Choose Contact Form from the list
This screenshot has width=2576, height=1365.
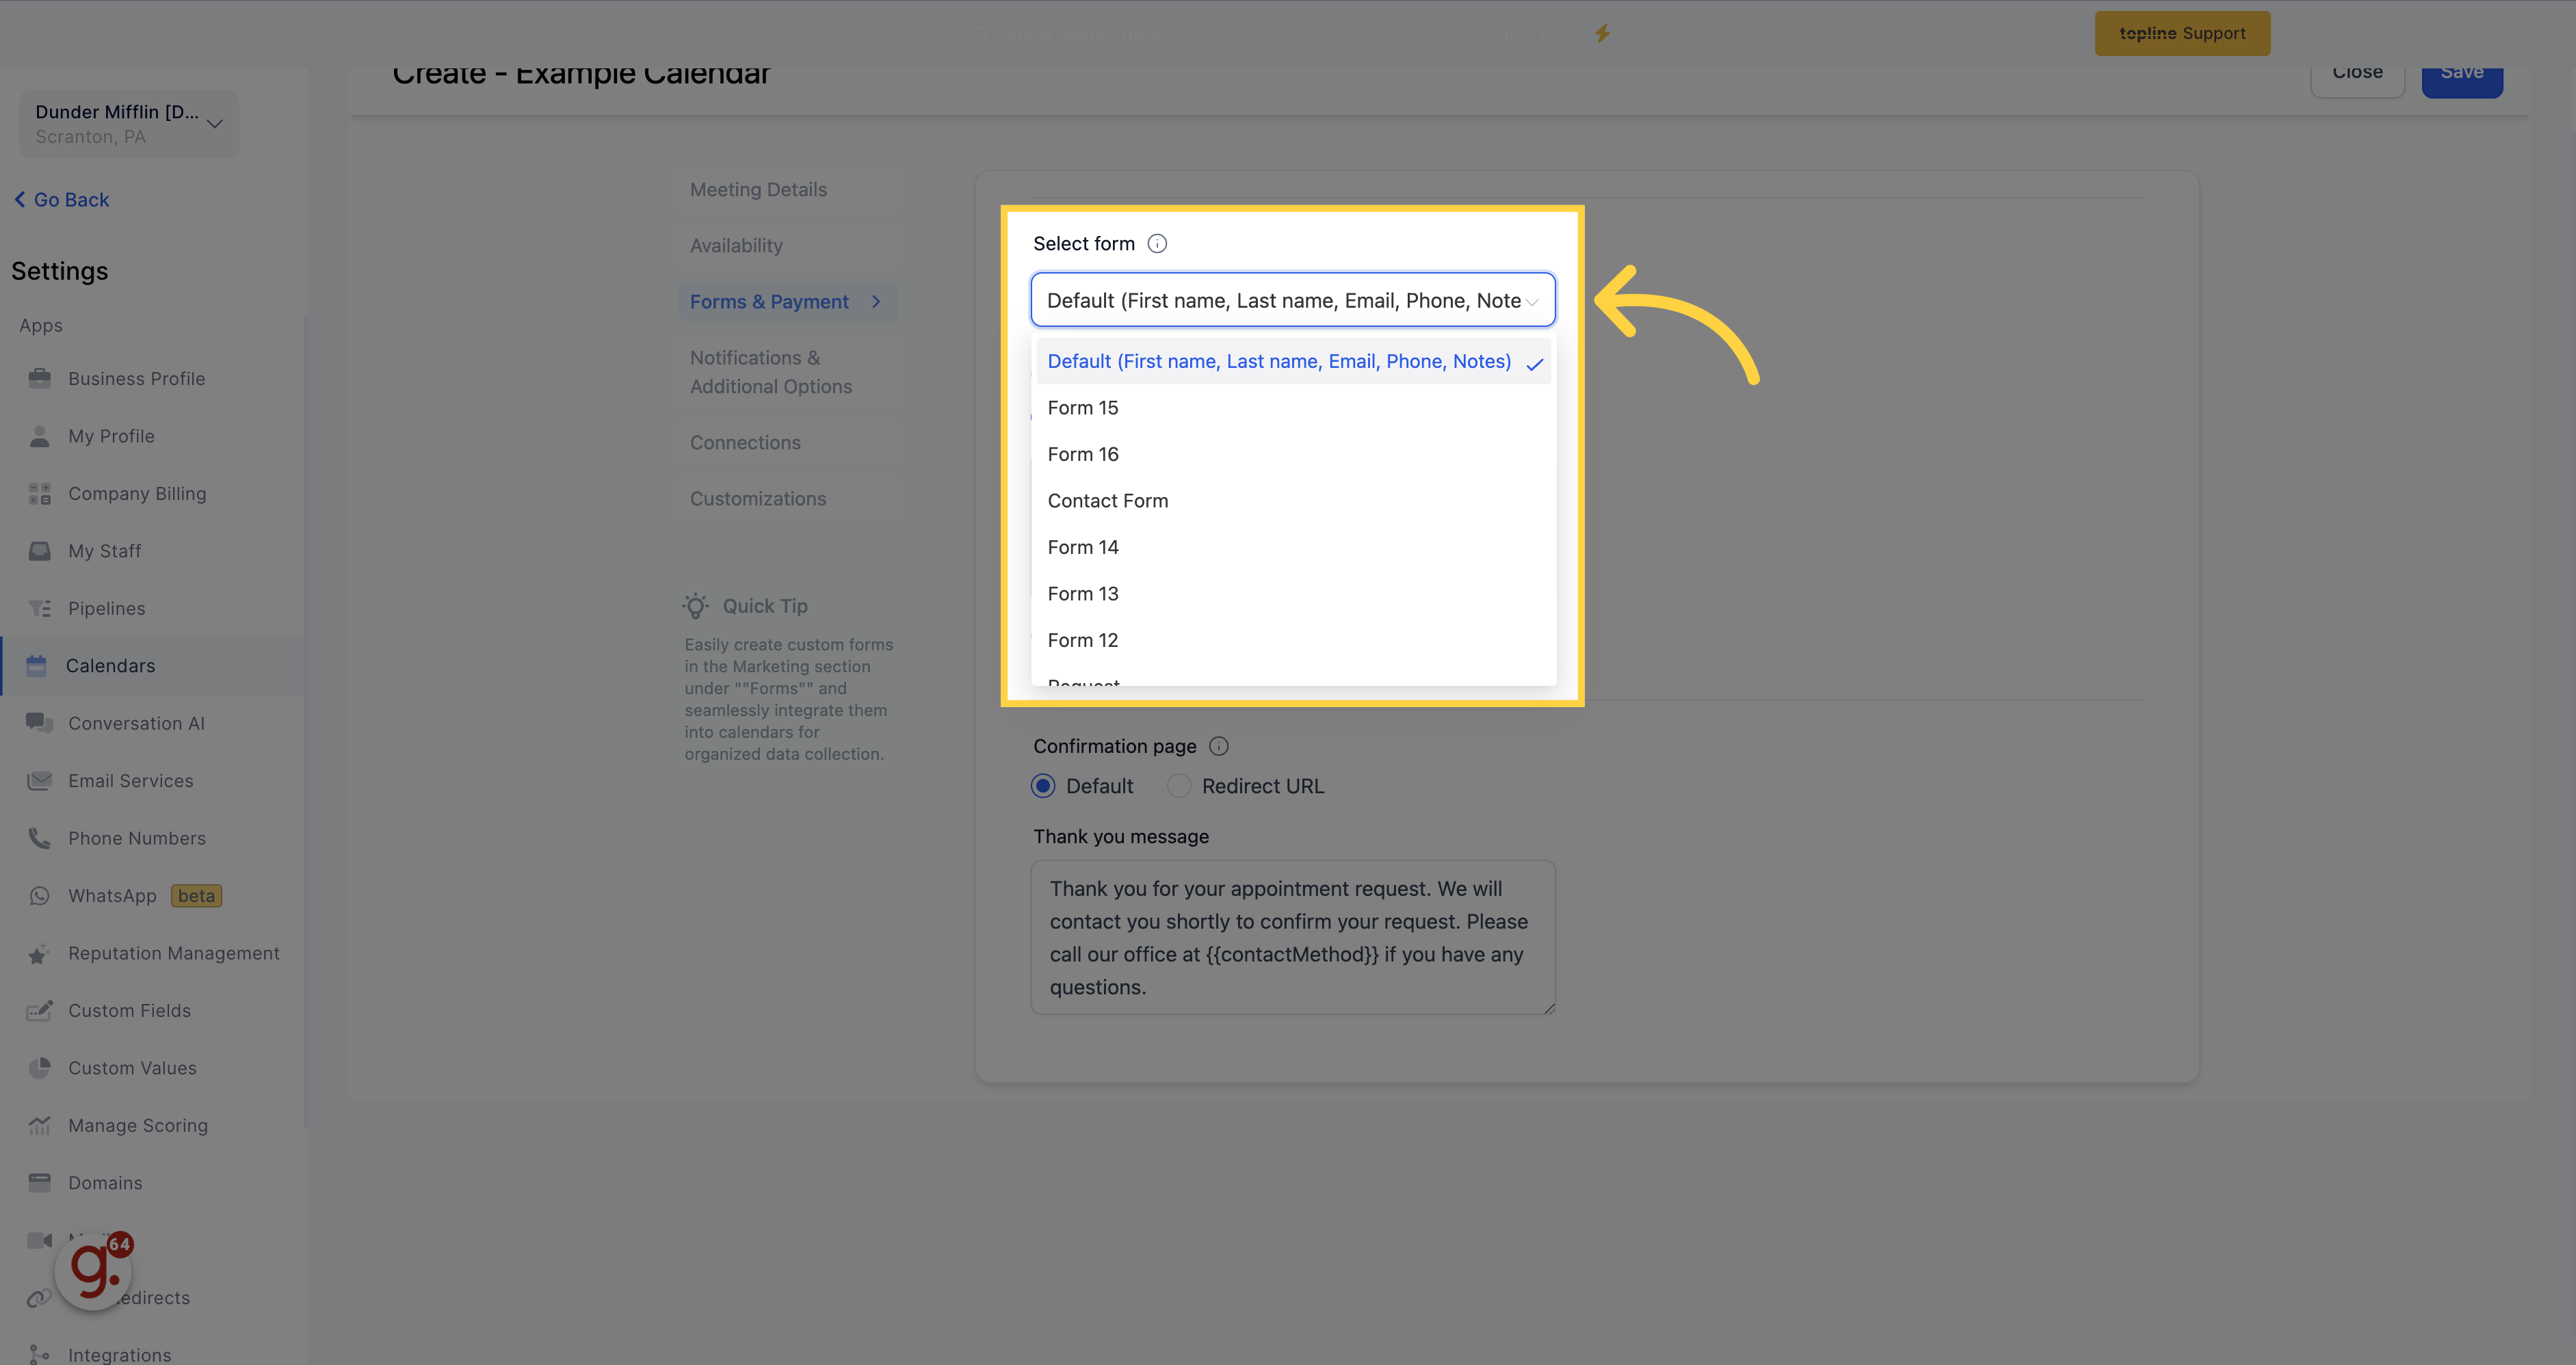point(1293,501)
